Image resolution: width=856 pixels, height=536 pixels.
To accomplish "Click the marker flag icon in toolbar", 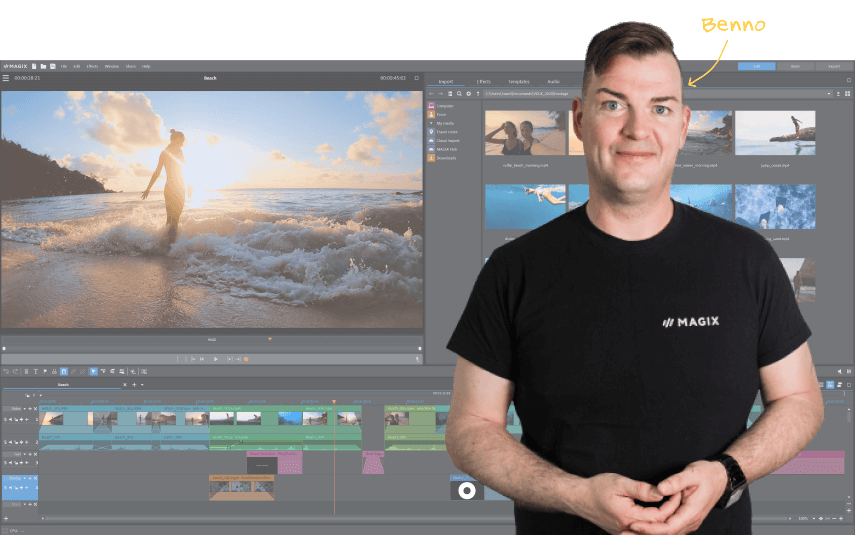I will [x=45, y=371].
